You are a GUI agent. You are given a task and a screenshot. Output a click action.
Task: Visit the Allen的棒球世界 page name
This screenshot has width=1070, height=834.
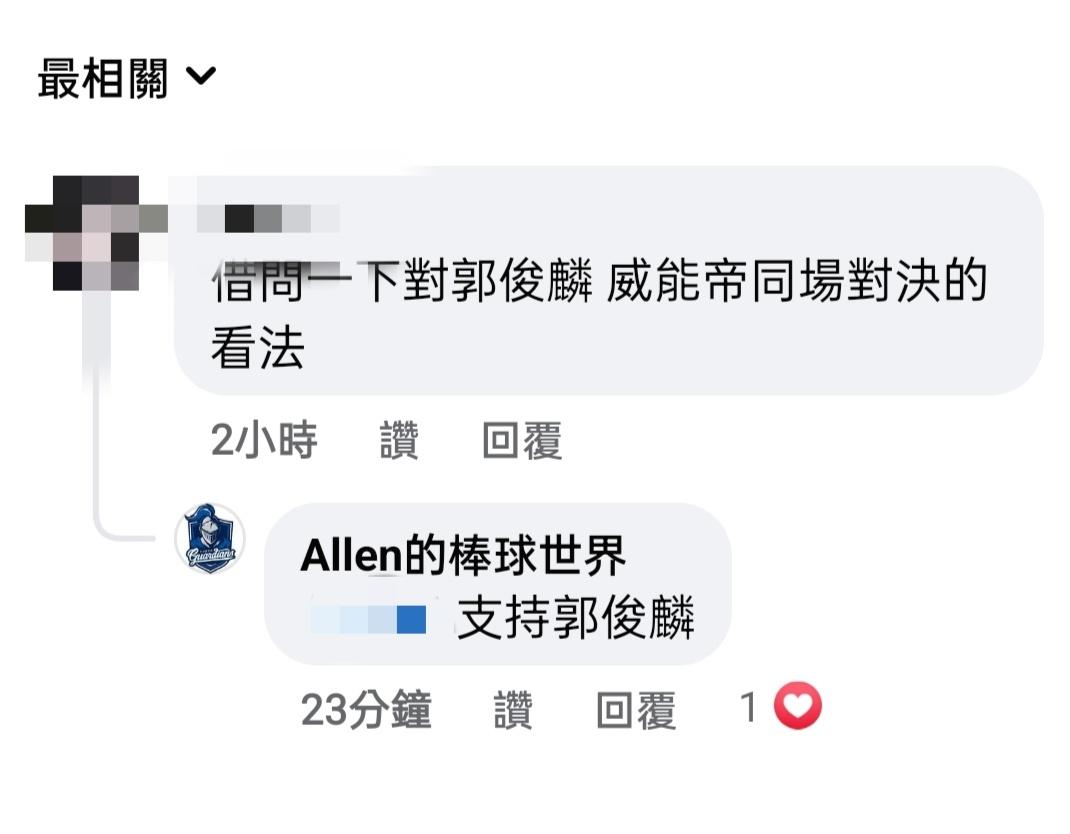(x=463, y=555)
